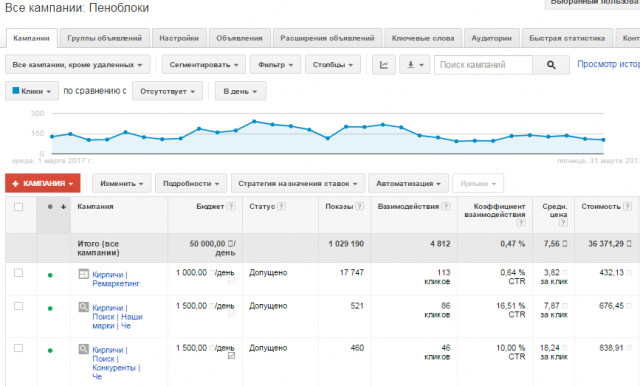Screen dimensions: 640x386
Task: Click the highest peak point on chart
Action: pyautogui.click(x=254, y=121)
